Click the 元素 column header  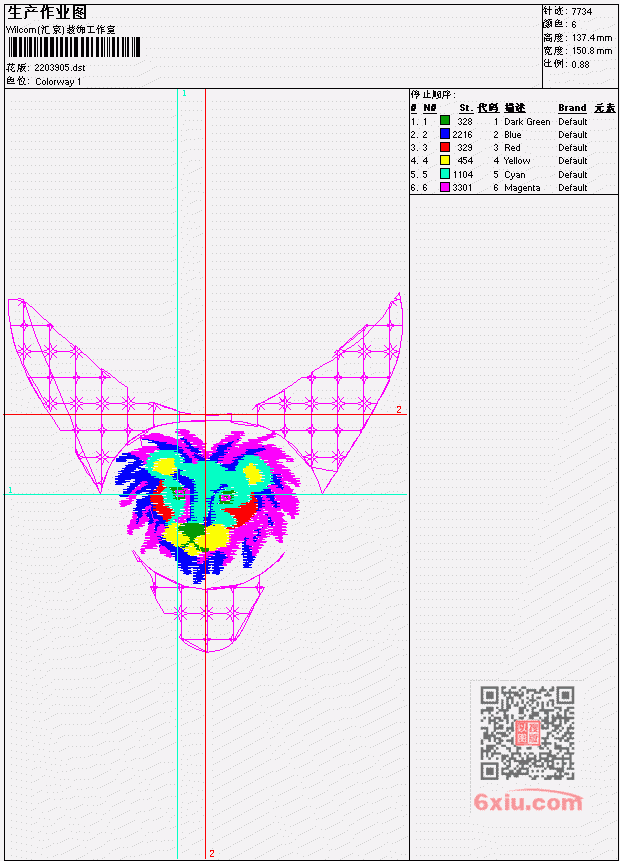(605, 108)
